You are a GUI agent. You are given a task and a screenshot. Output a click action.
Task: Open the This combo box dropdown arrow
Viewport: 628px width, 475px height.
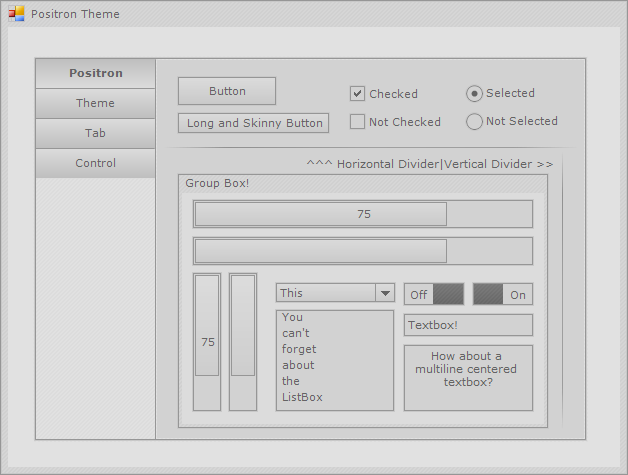click(x=384, y=293)
